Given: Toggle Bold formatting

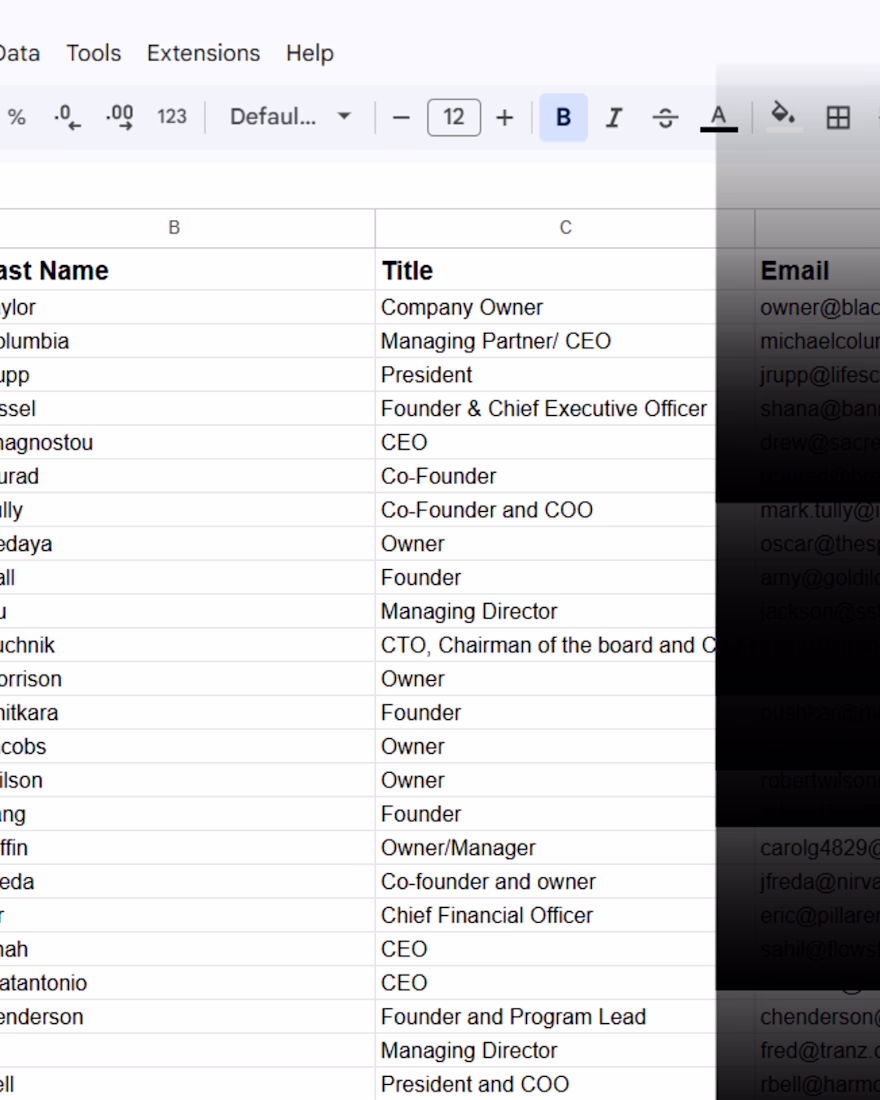Looking at the screenshot, I should tap(564, 117).
